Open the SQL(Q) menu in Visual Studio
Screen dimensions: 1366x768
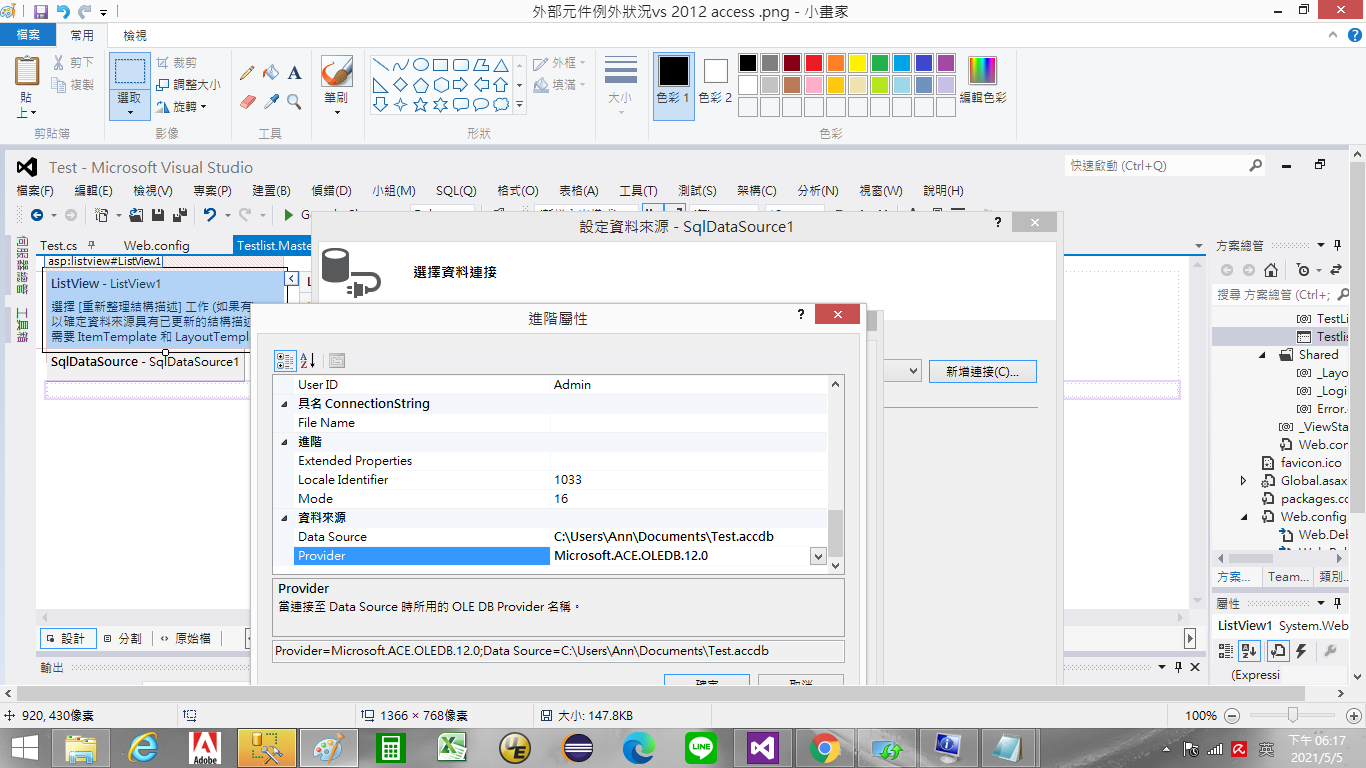coord(454,191)
